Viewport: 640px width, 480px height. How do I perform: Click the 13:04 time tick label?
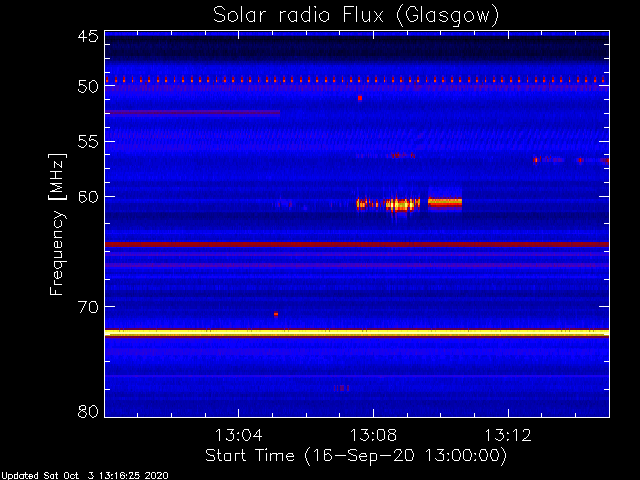tap(238, 435)
